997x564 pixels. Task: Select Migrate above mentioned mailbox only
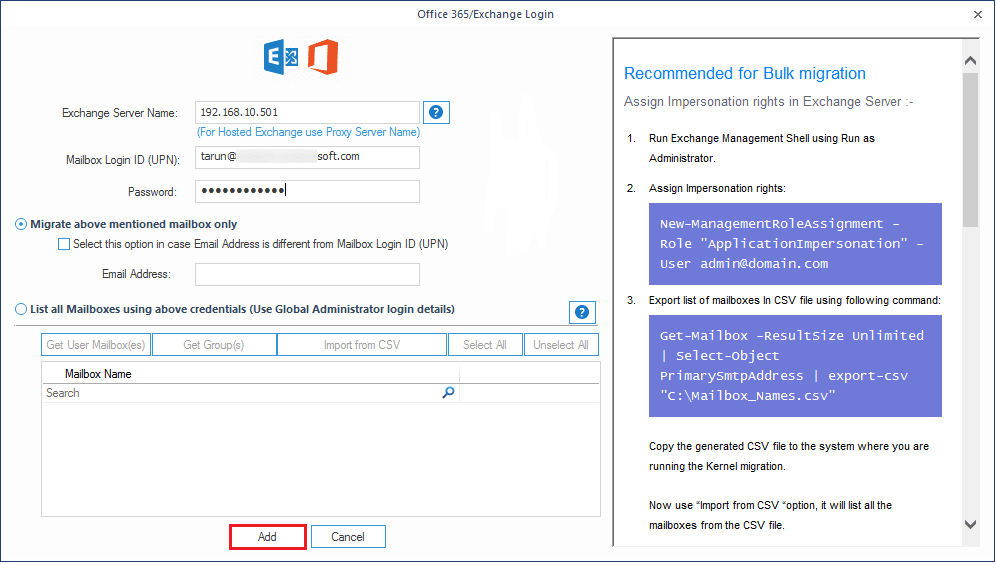[x=21, y=224]
